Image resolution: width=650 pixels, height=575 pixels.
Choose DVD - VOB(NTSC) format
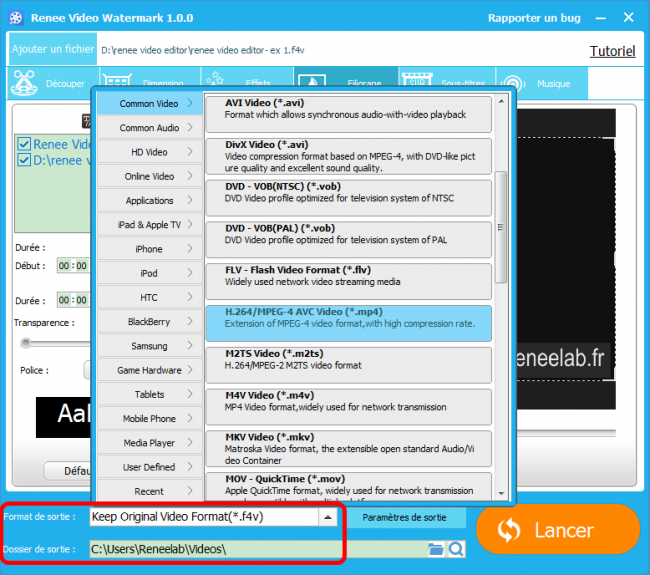(x=349, y=198)
